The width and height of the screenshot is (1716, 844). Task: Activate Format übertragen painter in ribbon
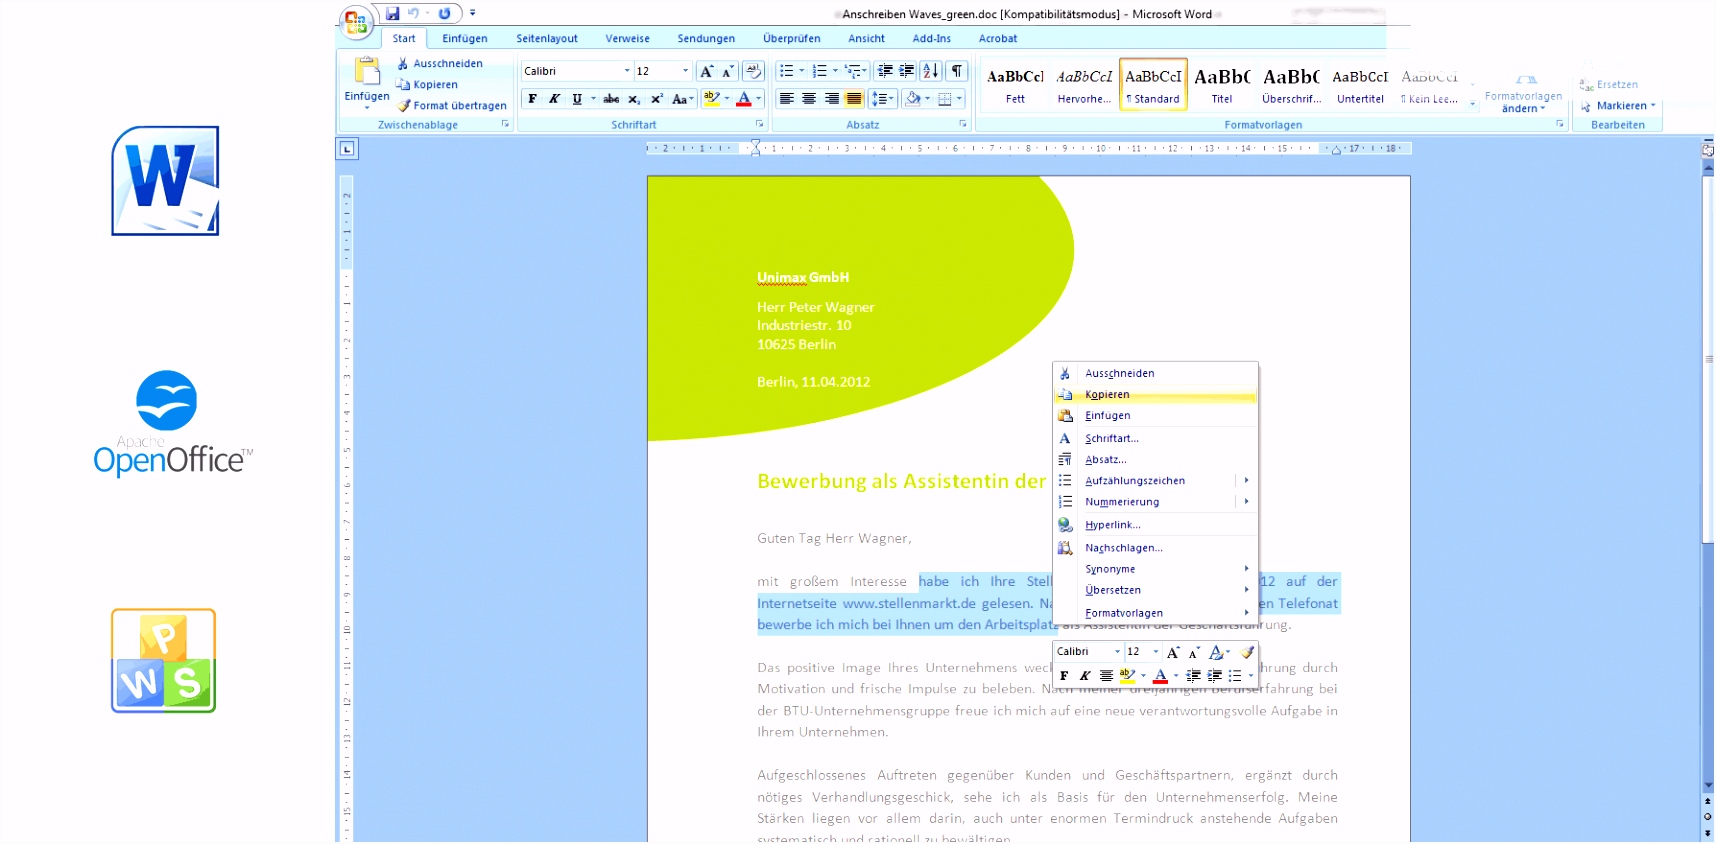click(452, 105)
